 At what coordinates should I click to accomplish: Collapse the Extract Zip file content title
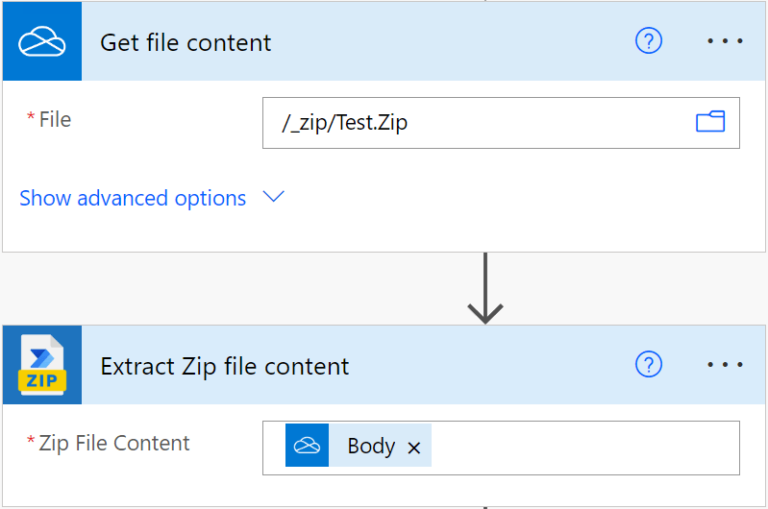225,366
